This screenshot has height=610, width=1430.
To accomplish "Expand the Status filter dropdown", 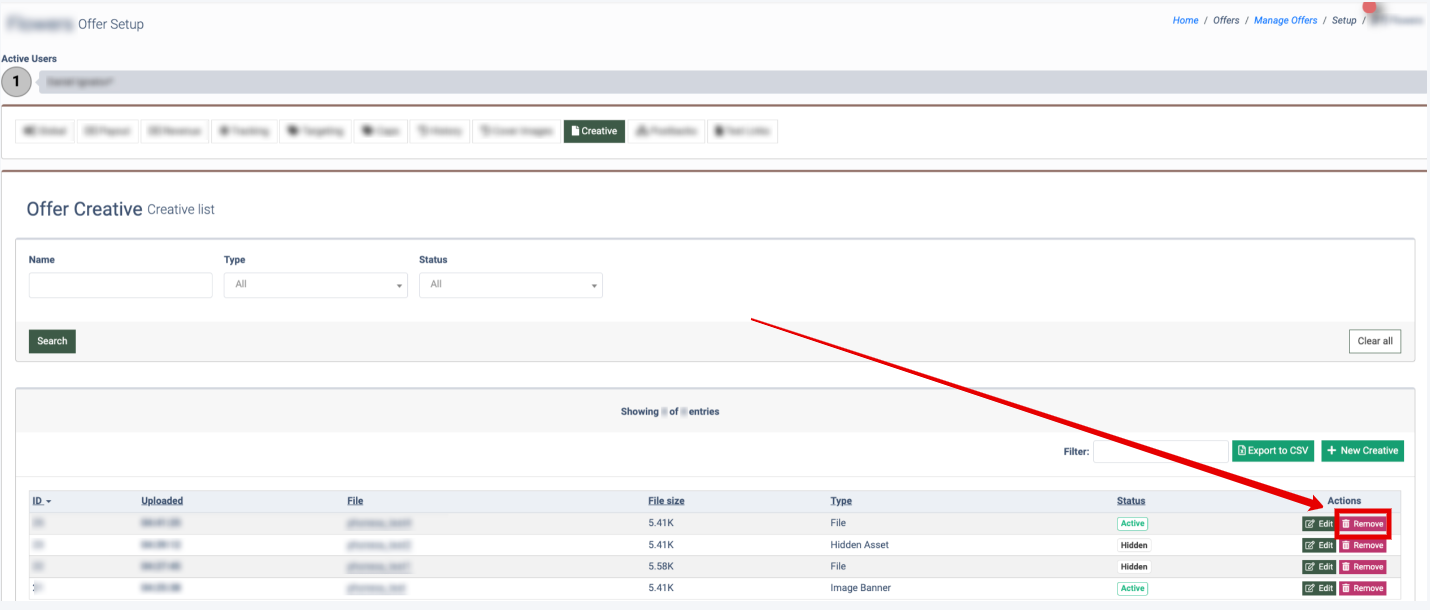I will point(510,285).
